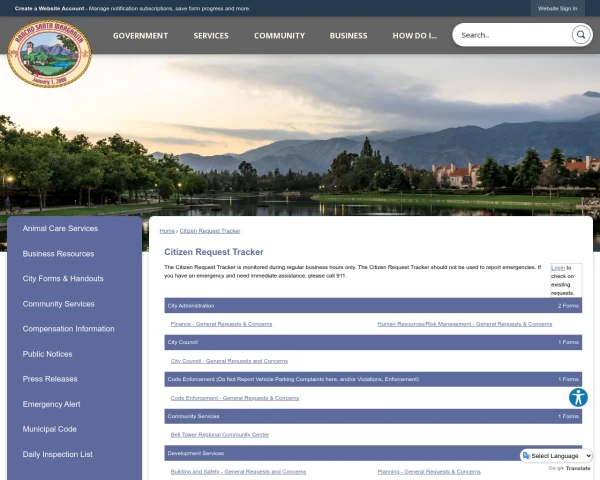This screenshot has height=480, width=600.
Task: Go to Compensation Information sidebar item
Action: click(68, 329)
